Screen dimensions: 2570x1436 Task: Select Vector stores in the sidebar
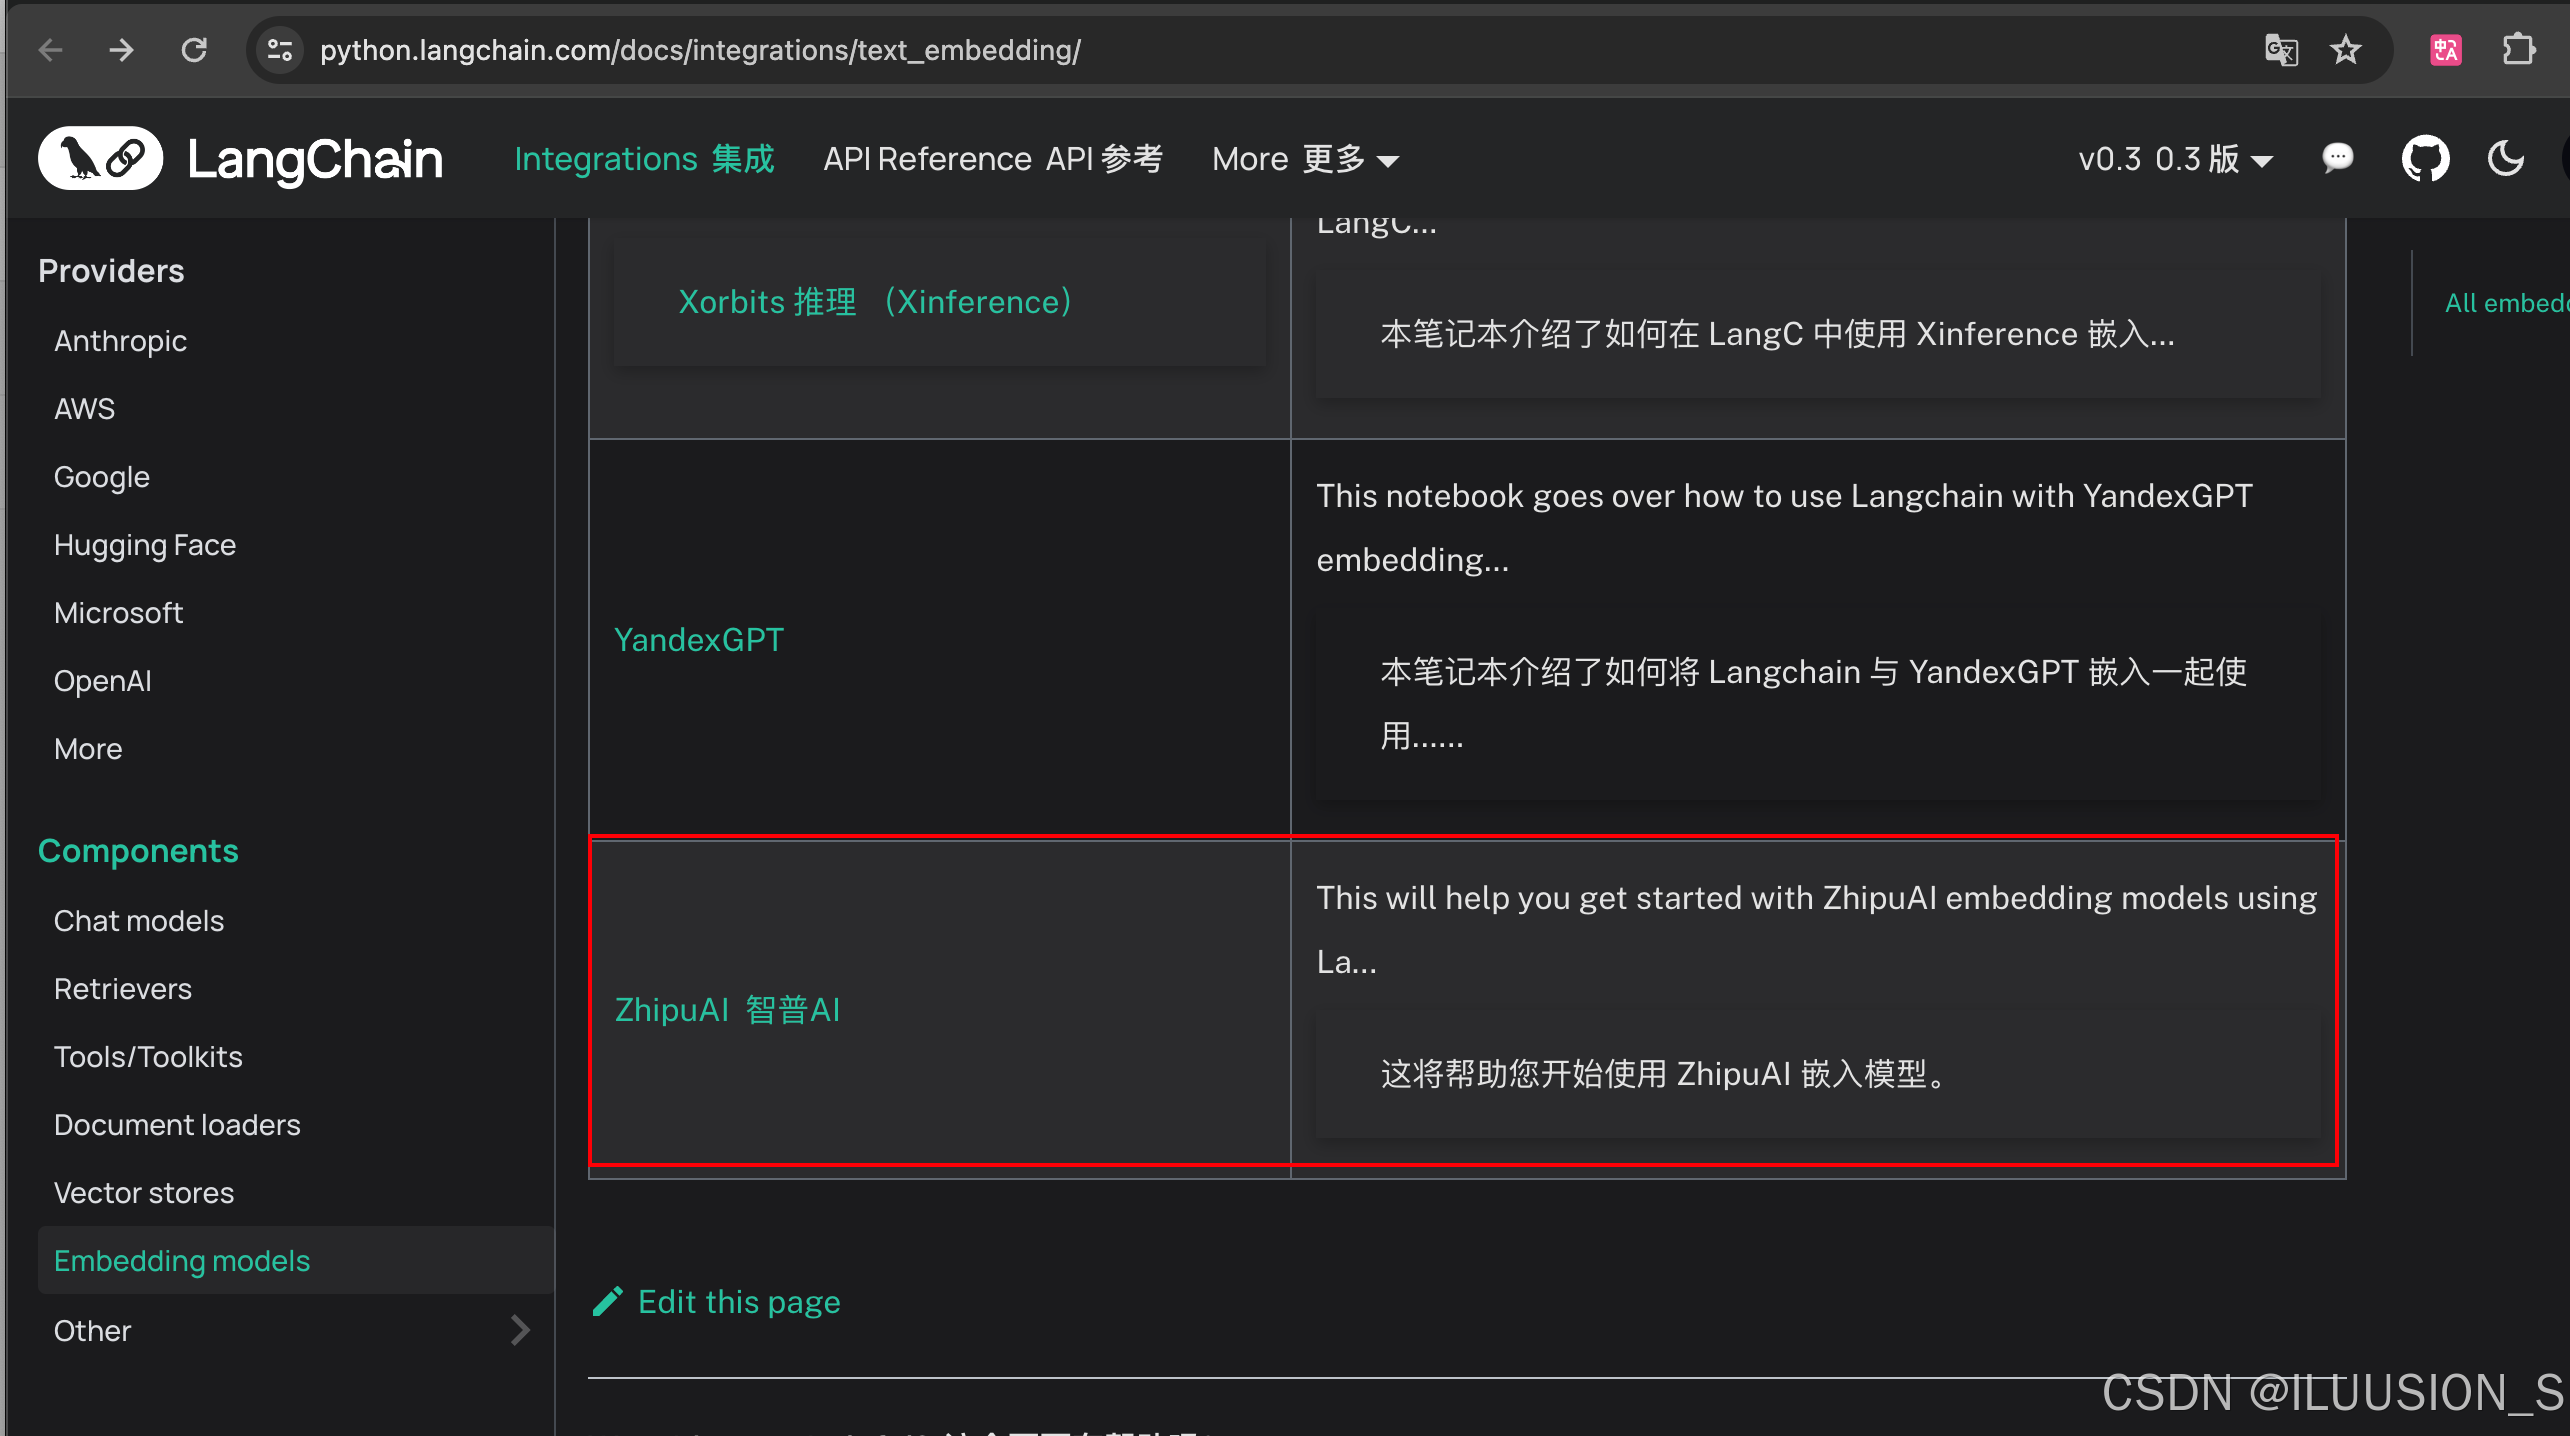pyautogui.click(x=144, y=1193)
